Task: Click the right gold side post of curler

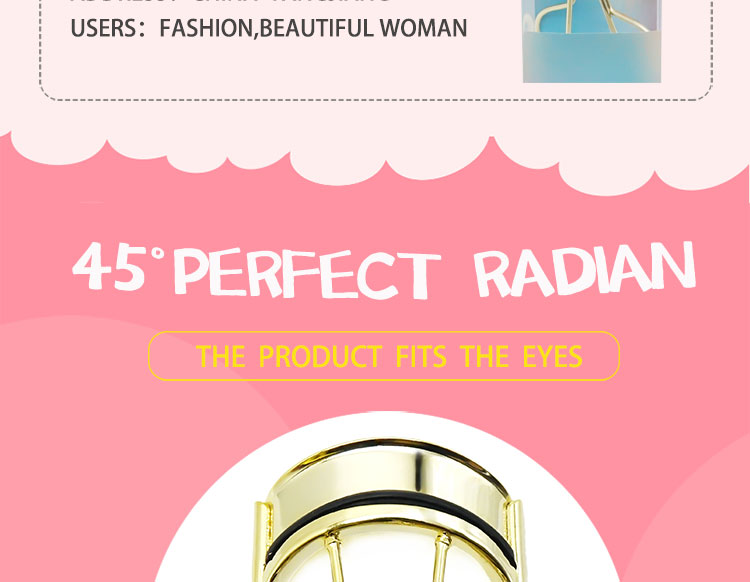Action: (x=514, y=540)
